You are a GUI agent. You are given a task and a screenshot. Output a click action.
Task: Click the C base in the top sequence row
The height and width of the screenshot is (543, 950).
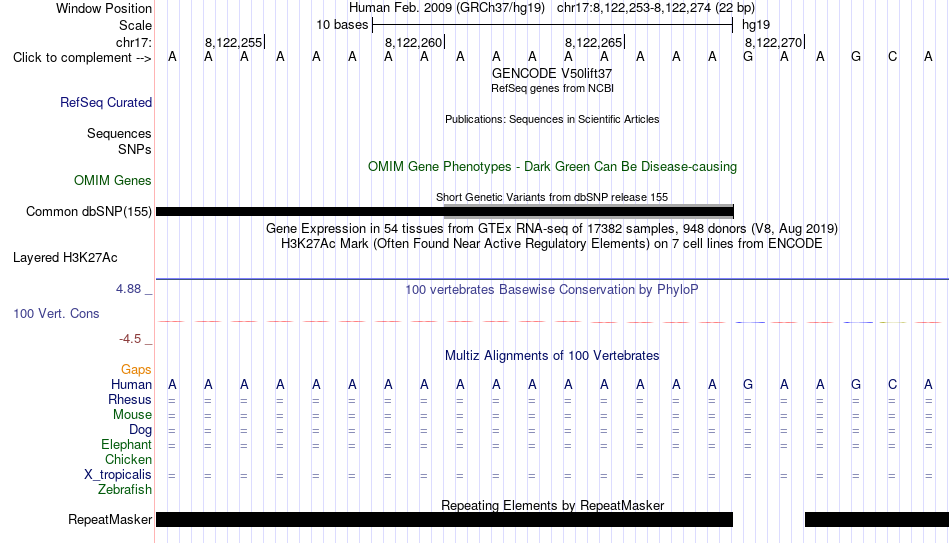(x=892, y=57)
